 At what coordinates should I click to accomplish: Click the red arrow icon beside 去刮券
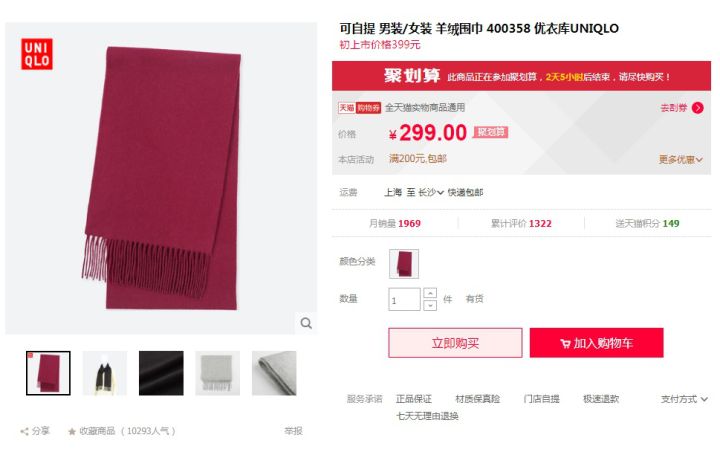[698, 108]
